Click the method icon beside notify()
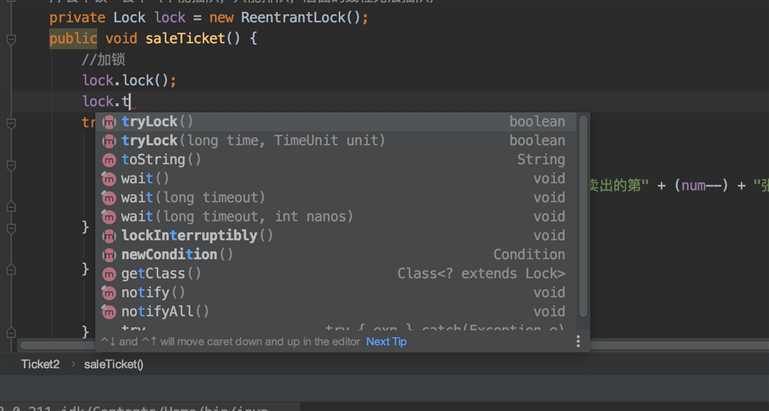The width and height of the screenshot is (769, 411). [110, 293]
